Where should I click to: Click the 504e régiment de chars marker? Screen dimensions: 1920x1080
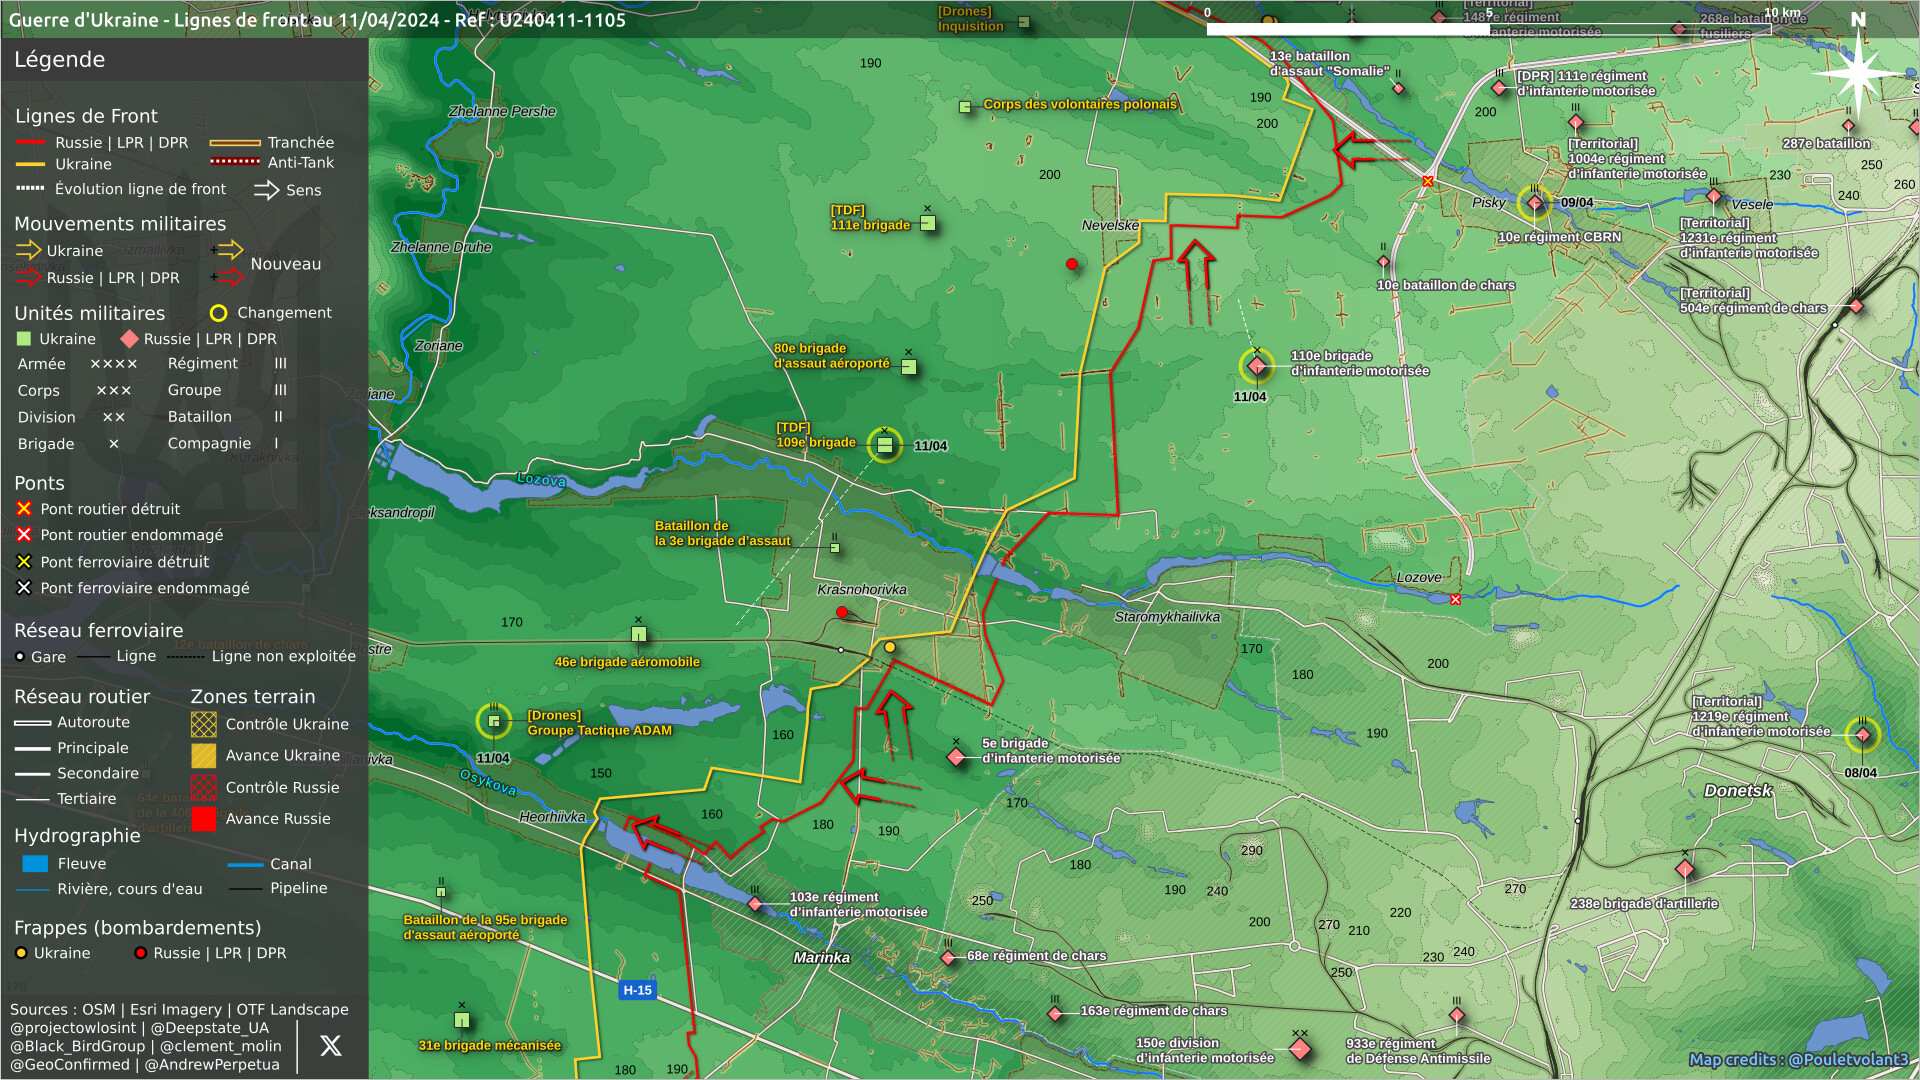[x=1856, y=306]
